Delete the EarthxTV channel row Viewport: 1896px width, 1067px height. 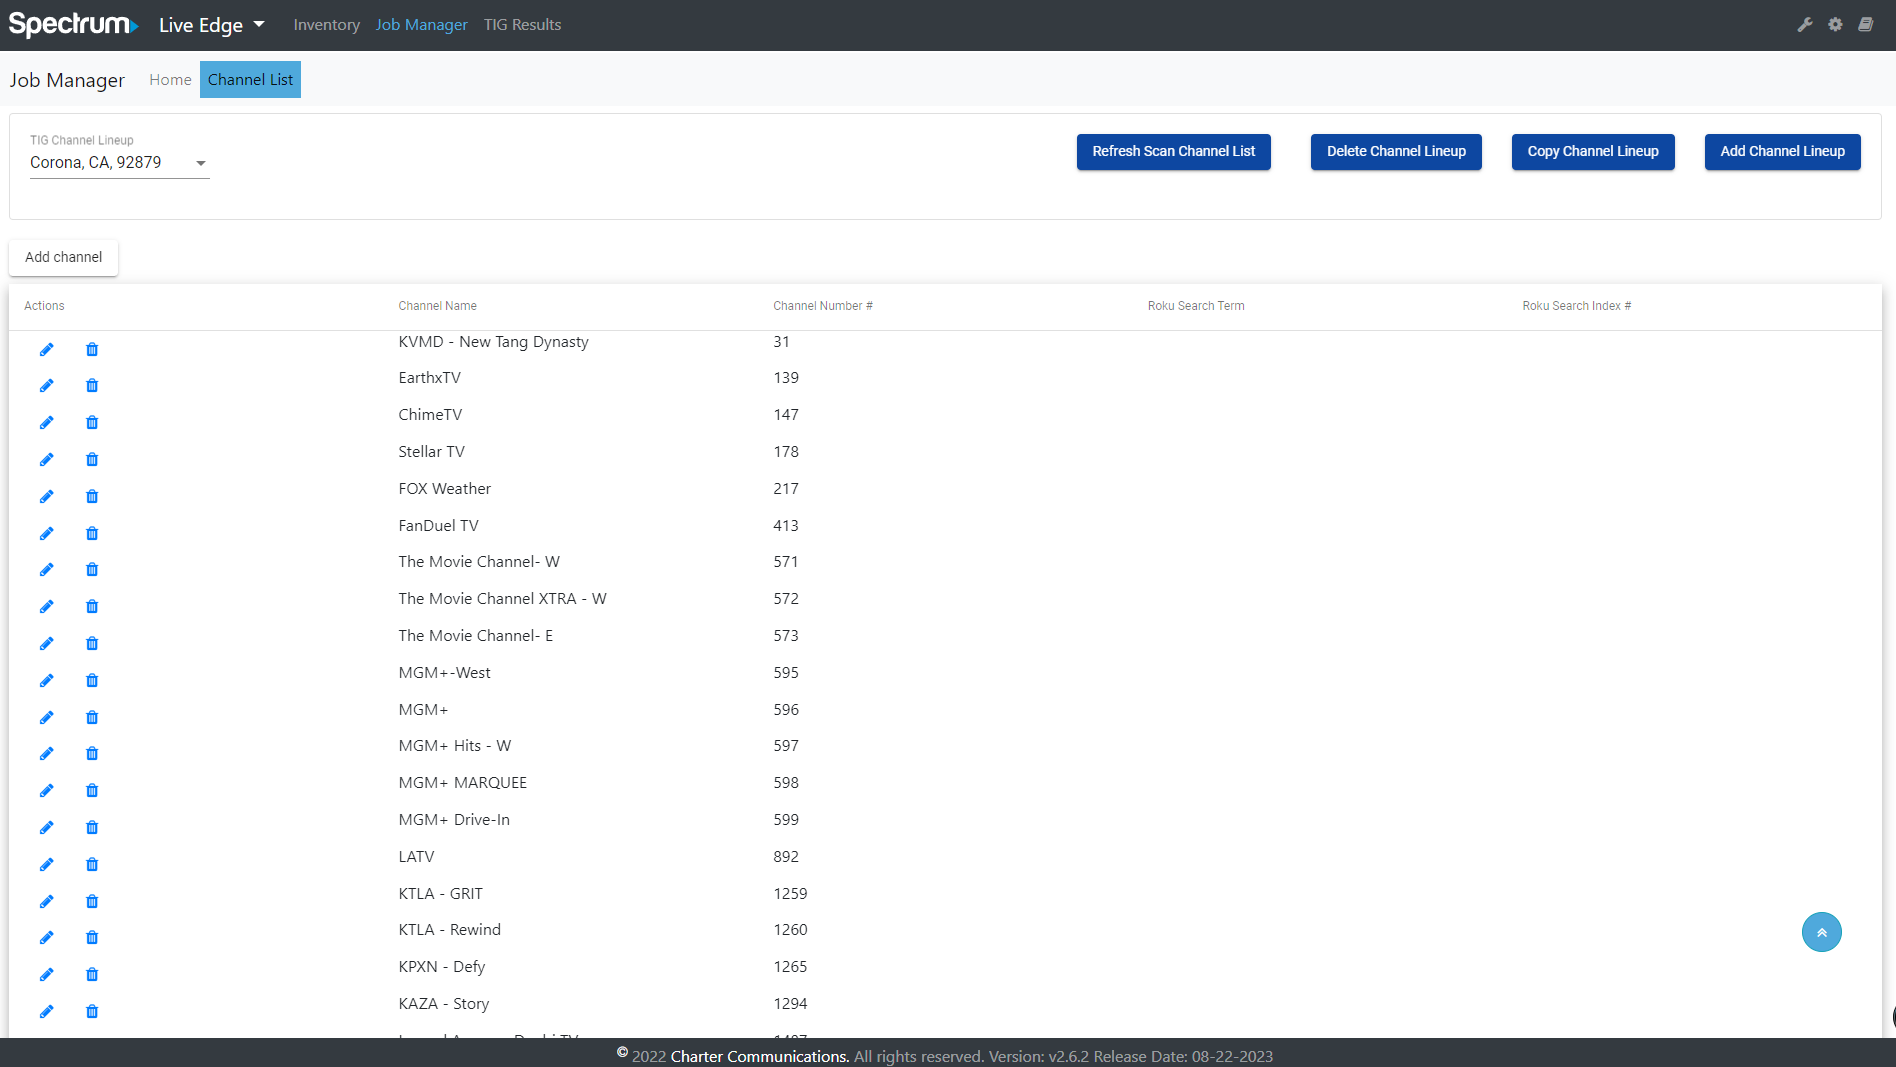92,386
